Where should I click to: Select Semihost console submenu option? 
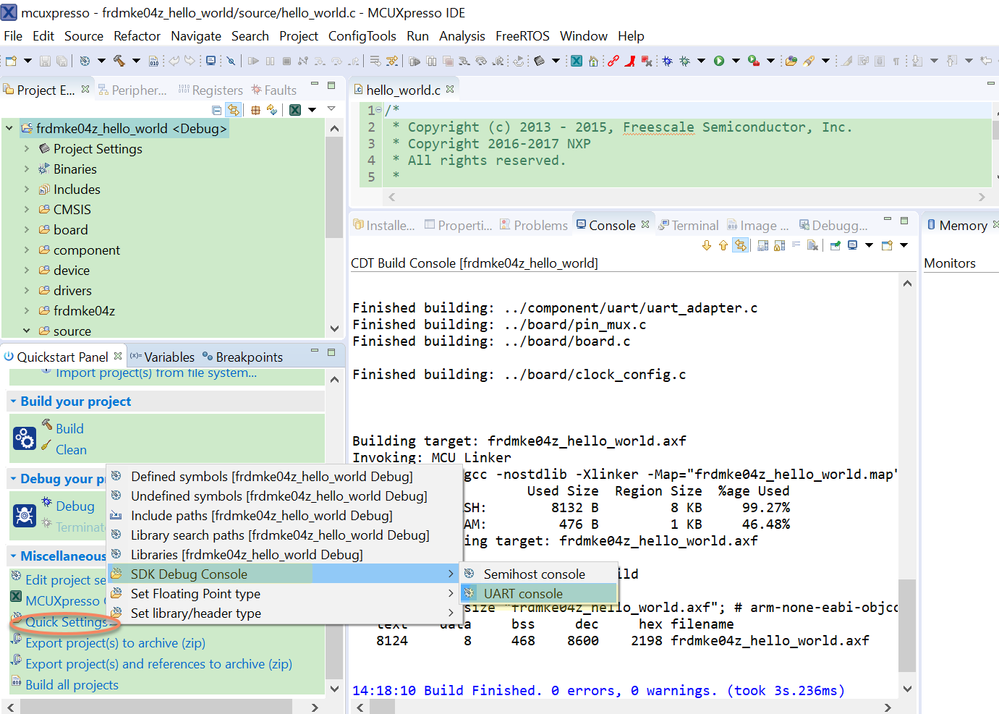(539, 574)
